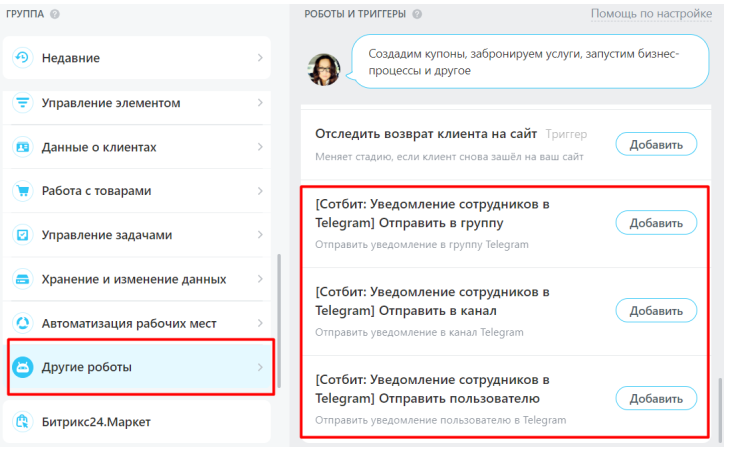Click the Другие роботы robot icon
This screenshot has width=730, height=457.
click(x=22, y=367)
